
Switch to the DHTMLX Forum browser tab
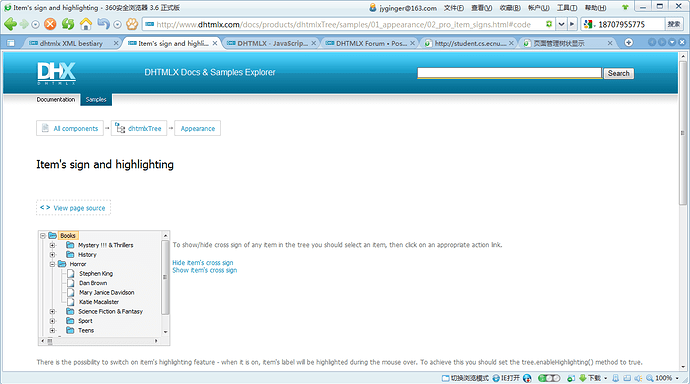click(x=371, y=43)
